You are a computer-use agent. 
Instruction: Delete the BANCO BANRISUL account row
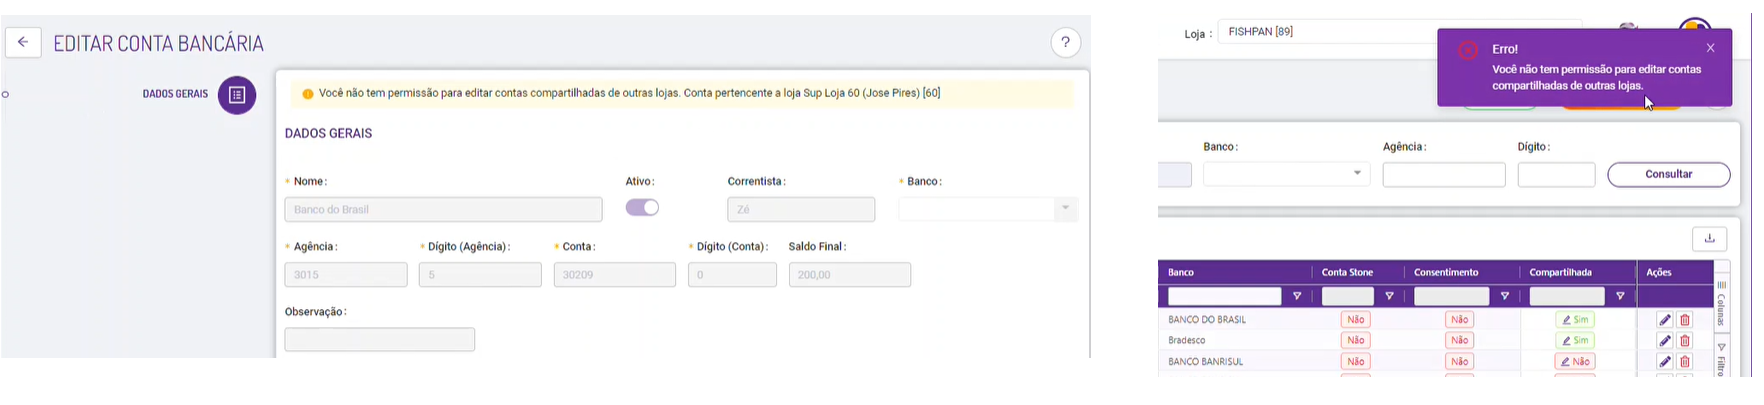(1685, 362)
